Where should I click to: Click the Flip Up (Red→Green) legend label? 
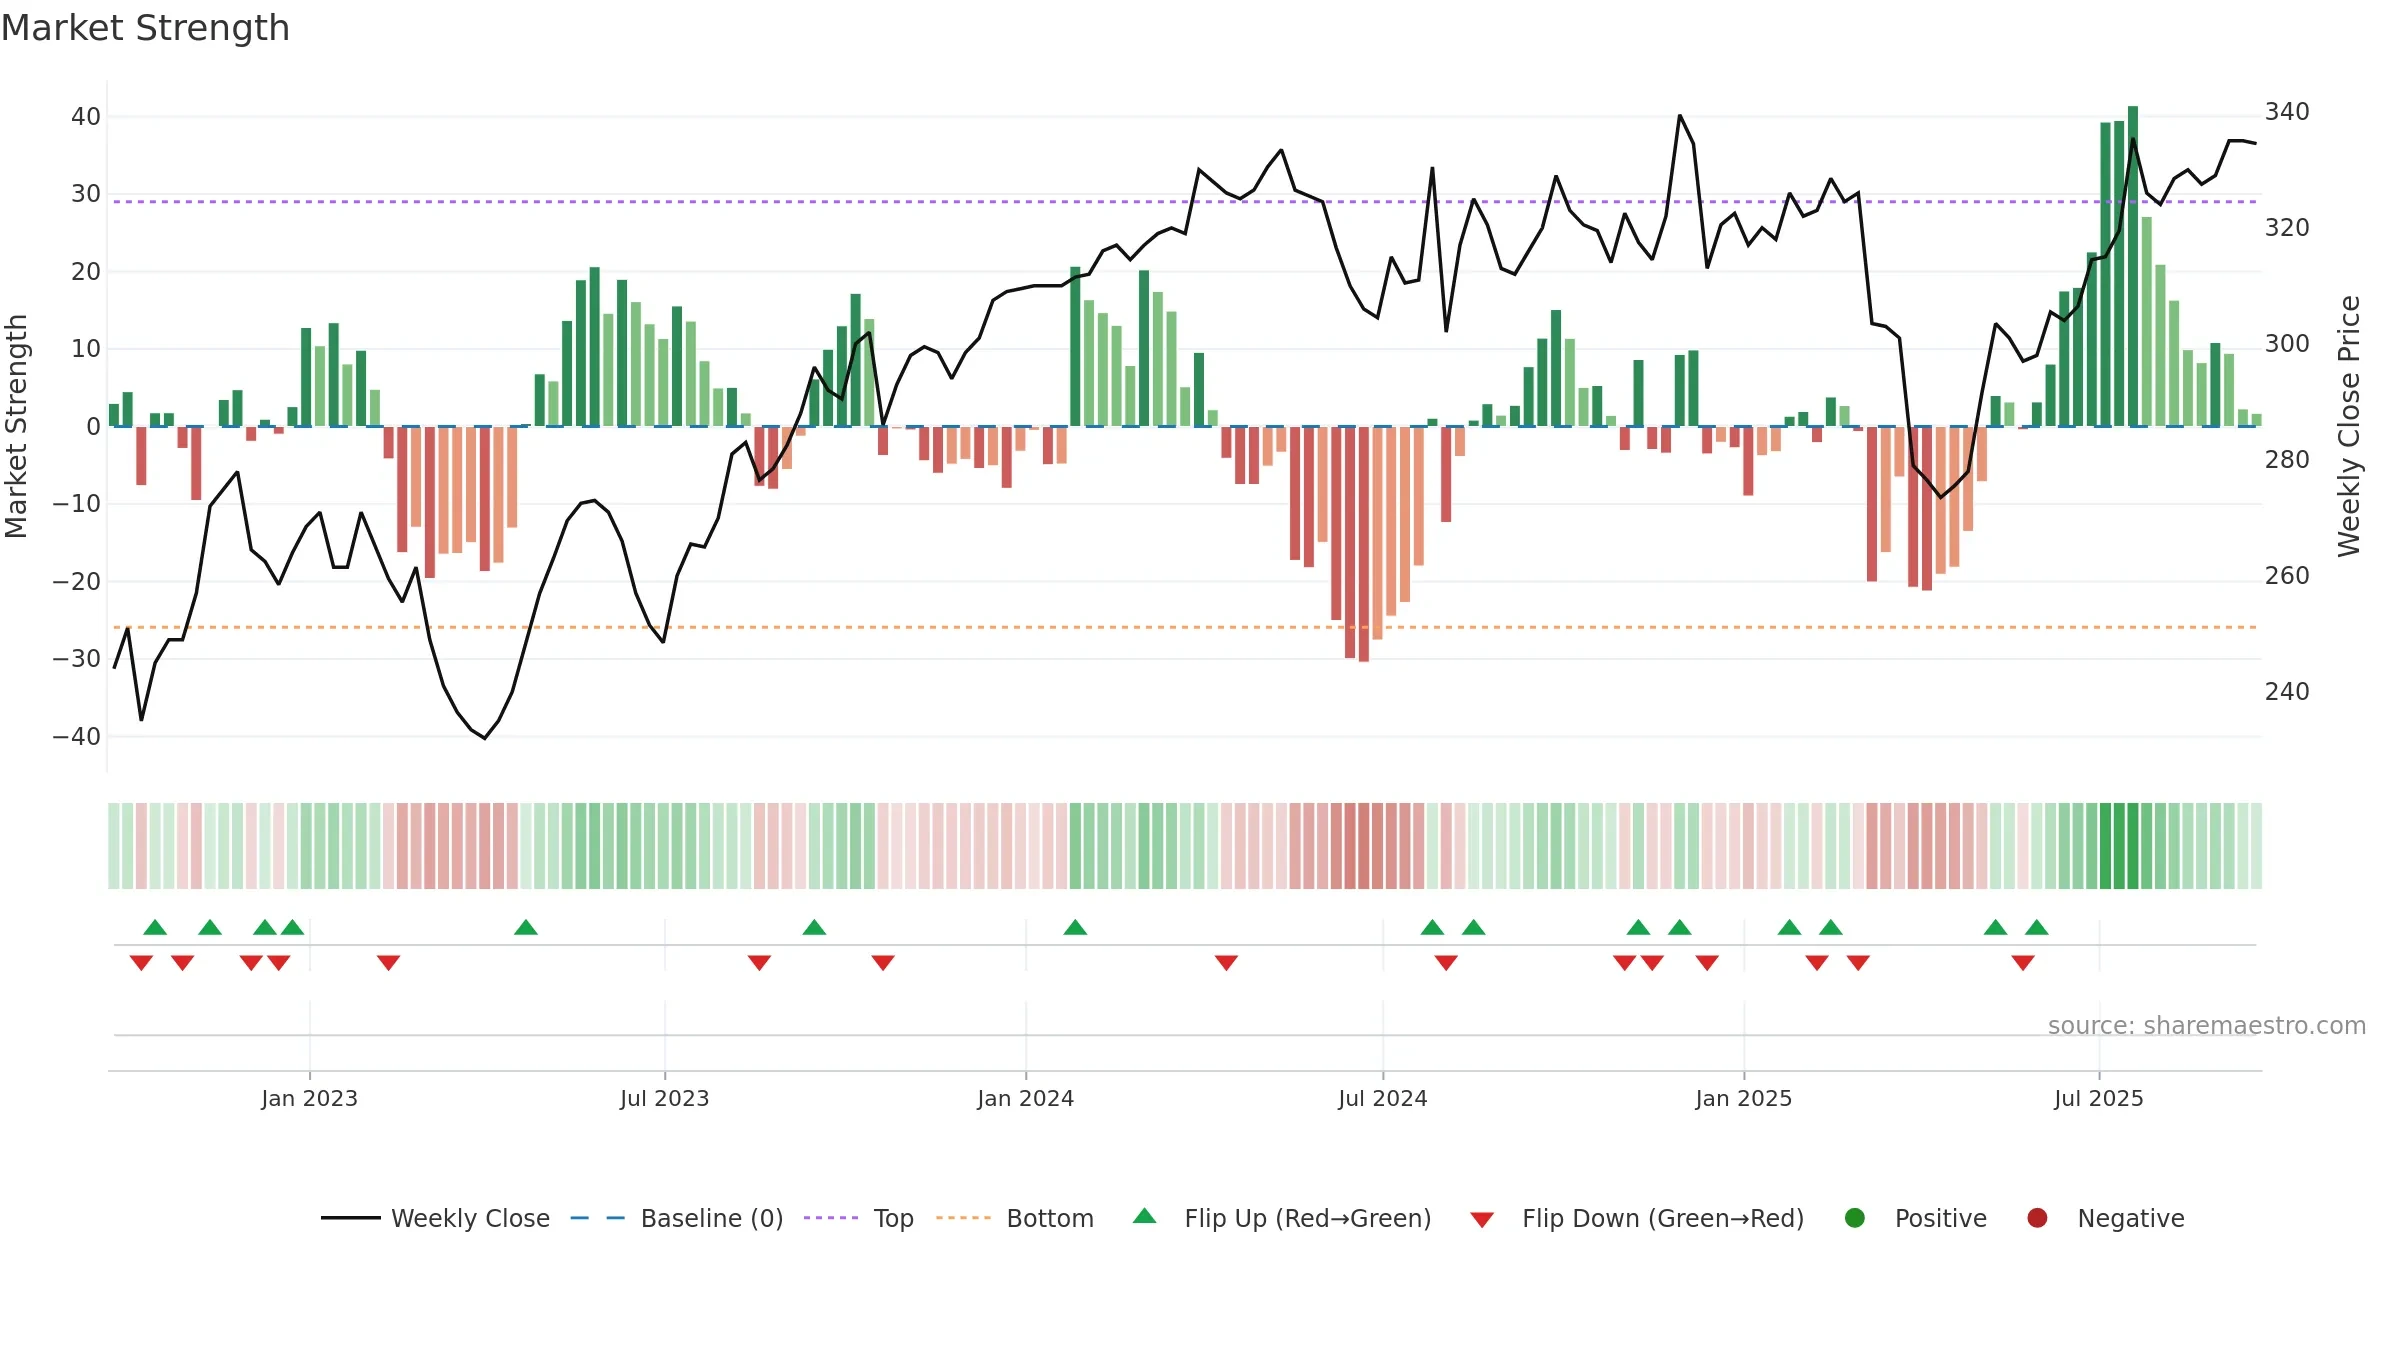click(1307, 1218)
